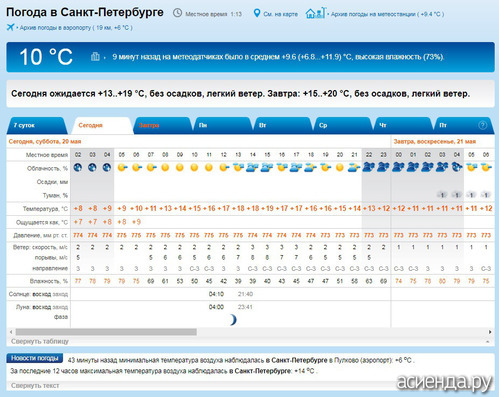Click the crescent moon phase icon
Screen dimensions: 499x397
(233, 320)
